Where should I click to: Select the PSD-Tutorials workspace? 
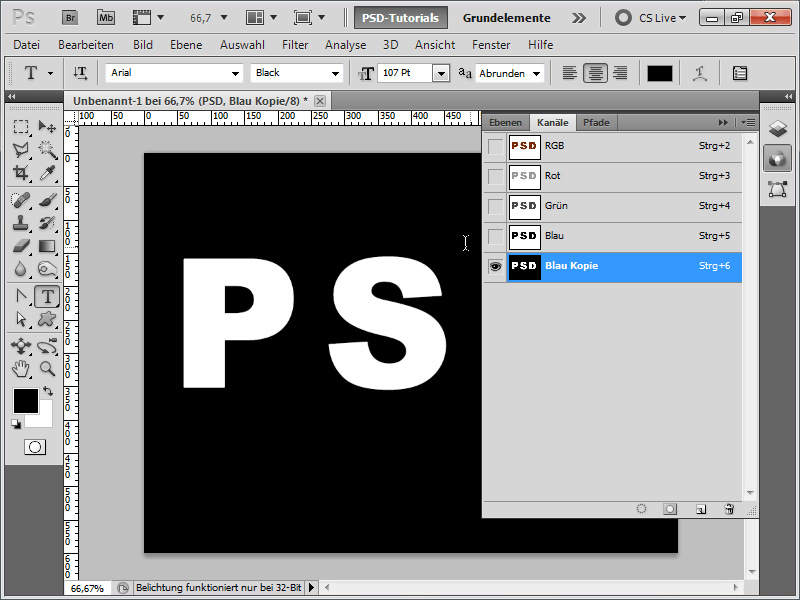click(x=401, y=18)
